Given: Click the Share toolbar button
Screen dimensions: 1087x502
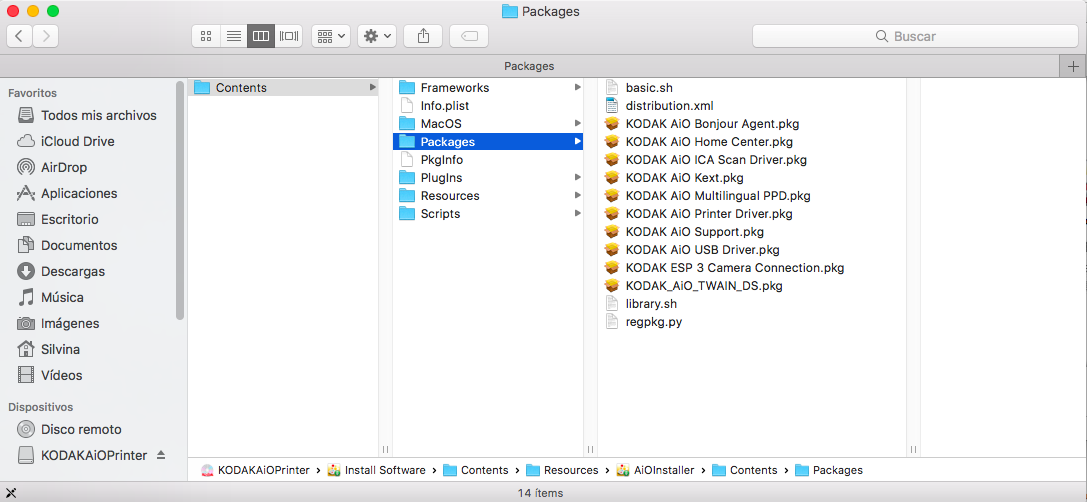Looking at the screenshot, I should [424, 36].
